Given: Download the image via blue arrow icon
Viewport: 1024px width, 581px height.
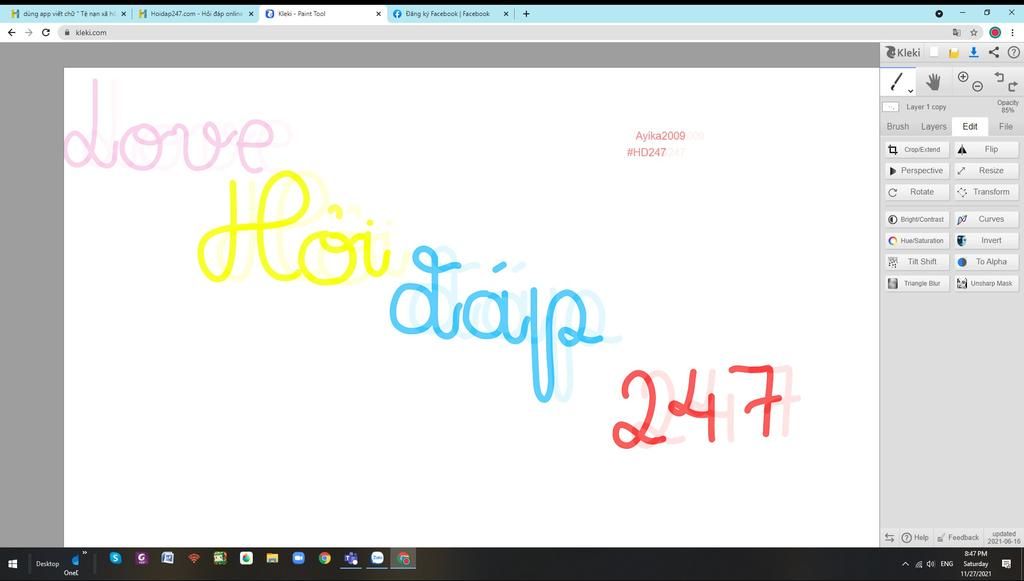Looking at the screenshot, I should [973, 52].
